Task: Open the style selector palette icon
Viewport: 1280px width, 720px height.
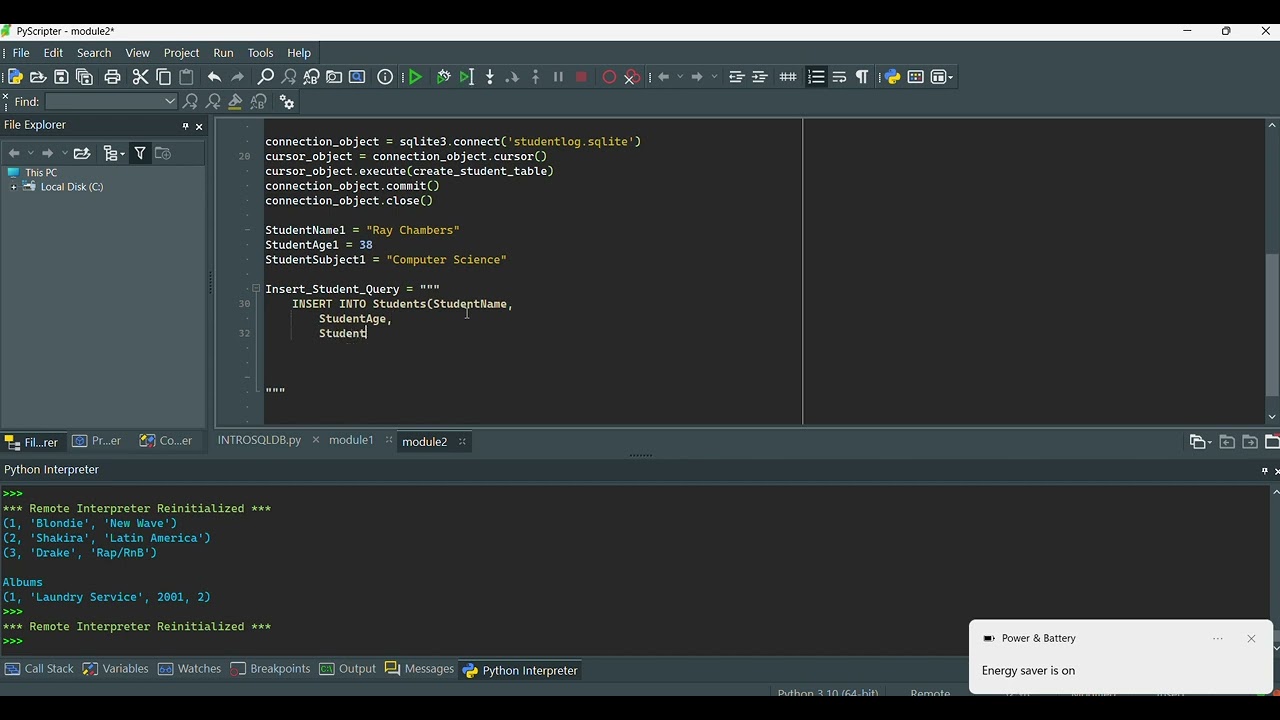Action: point(915,77)
